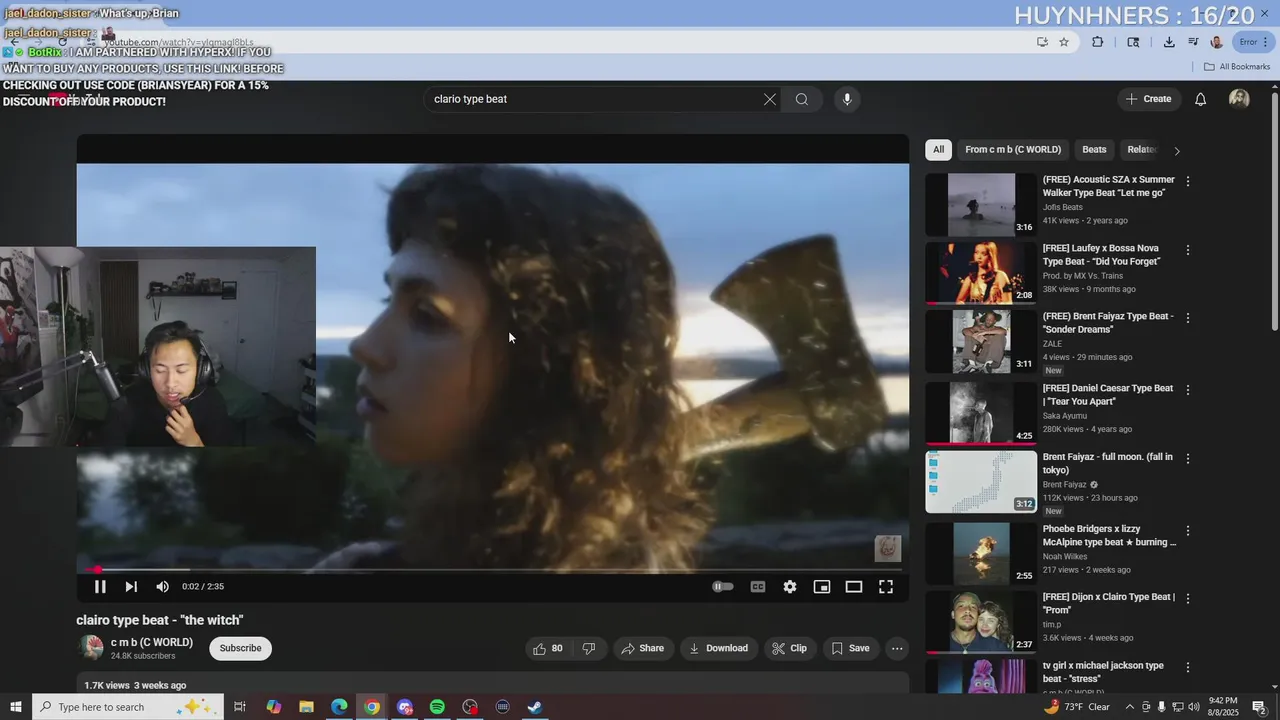Open Chrome downloads icon

click(1169, 42)
